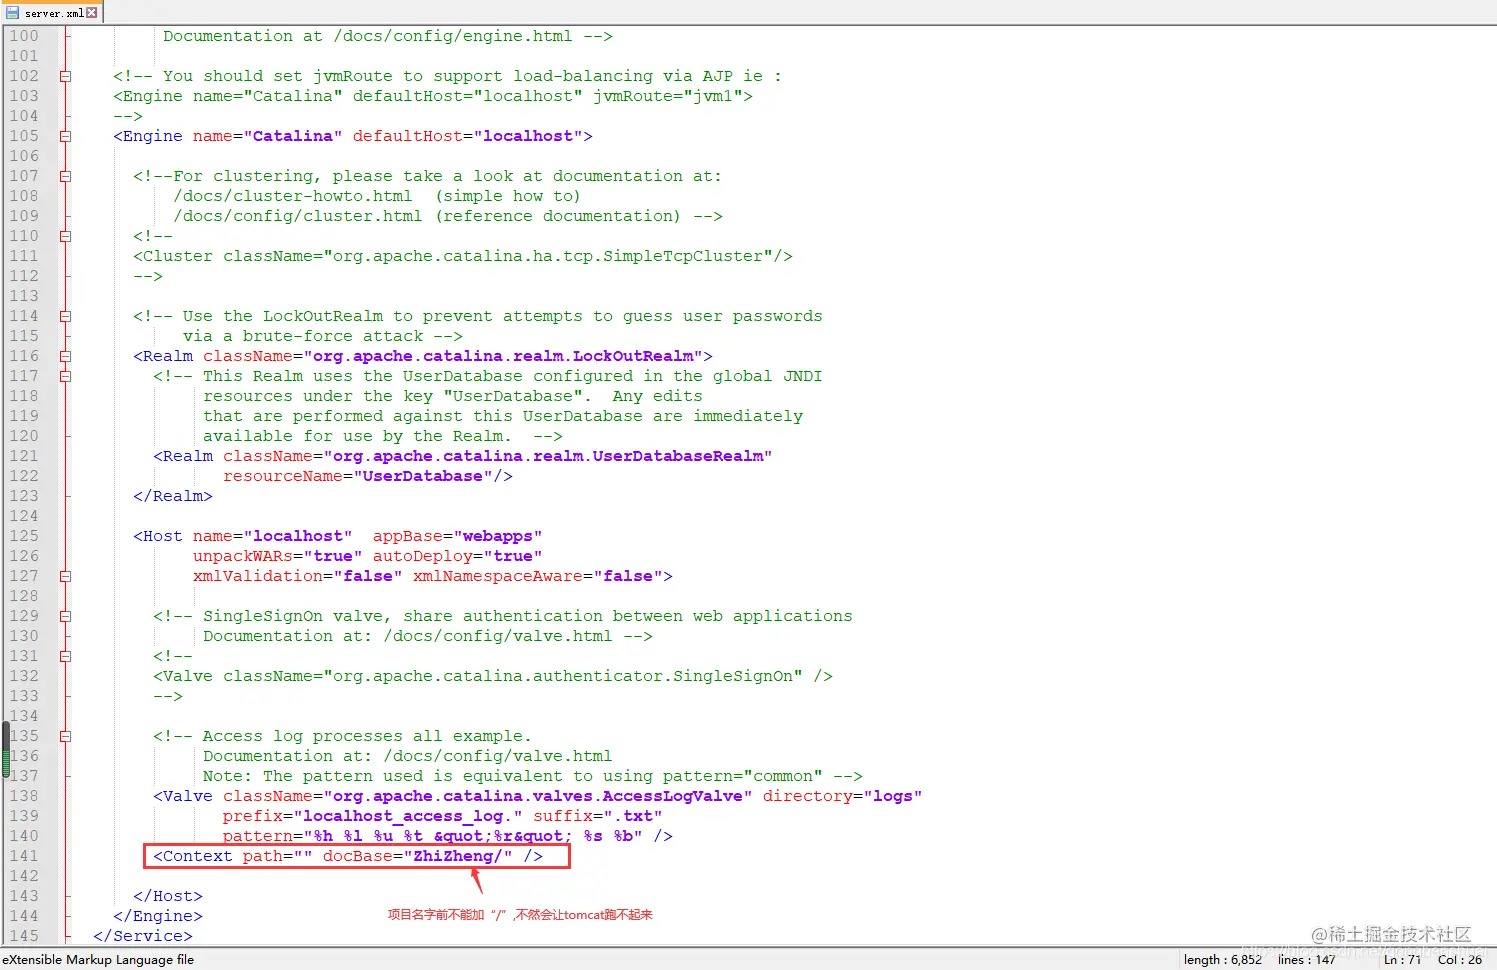This screenshot has height=970, width=1497.
Task: Click the jvmRoute="jvm1" attribute text
Action: click(667, 96)
